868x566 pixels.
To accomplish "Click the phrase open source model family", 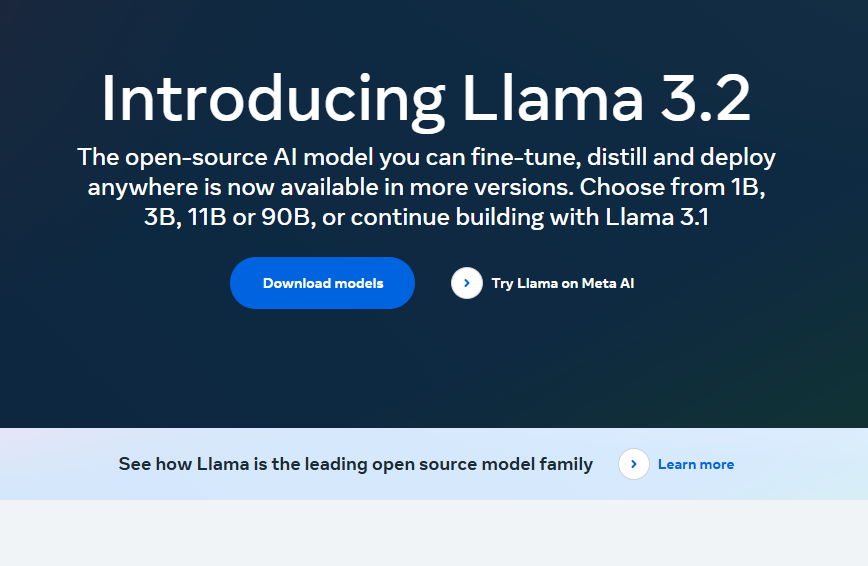I will coord(482,464).
